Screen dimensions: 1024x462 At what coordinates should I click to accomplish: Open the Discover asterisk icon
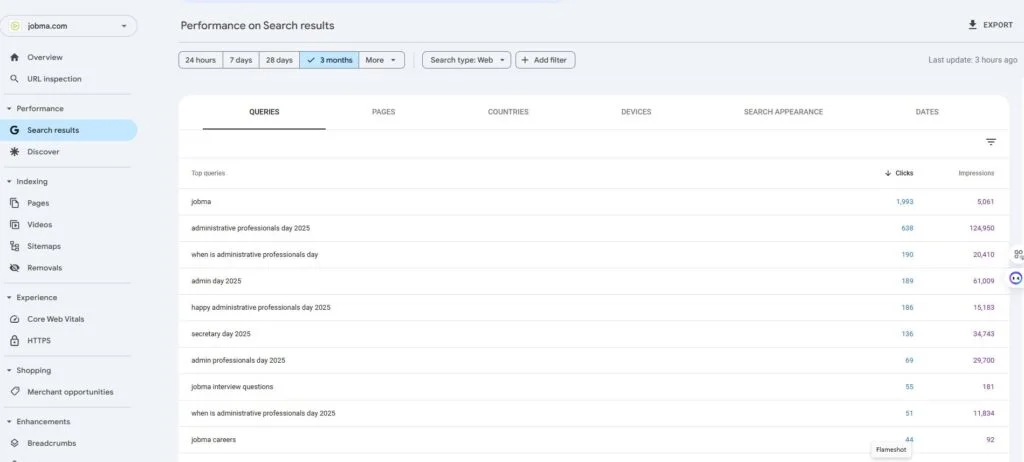(x=14, y=152)
